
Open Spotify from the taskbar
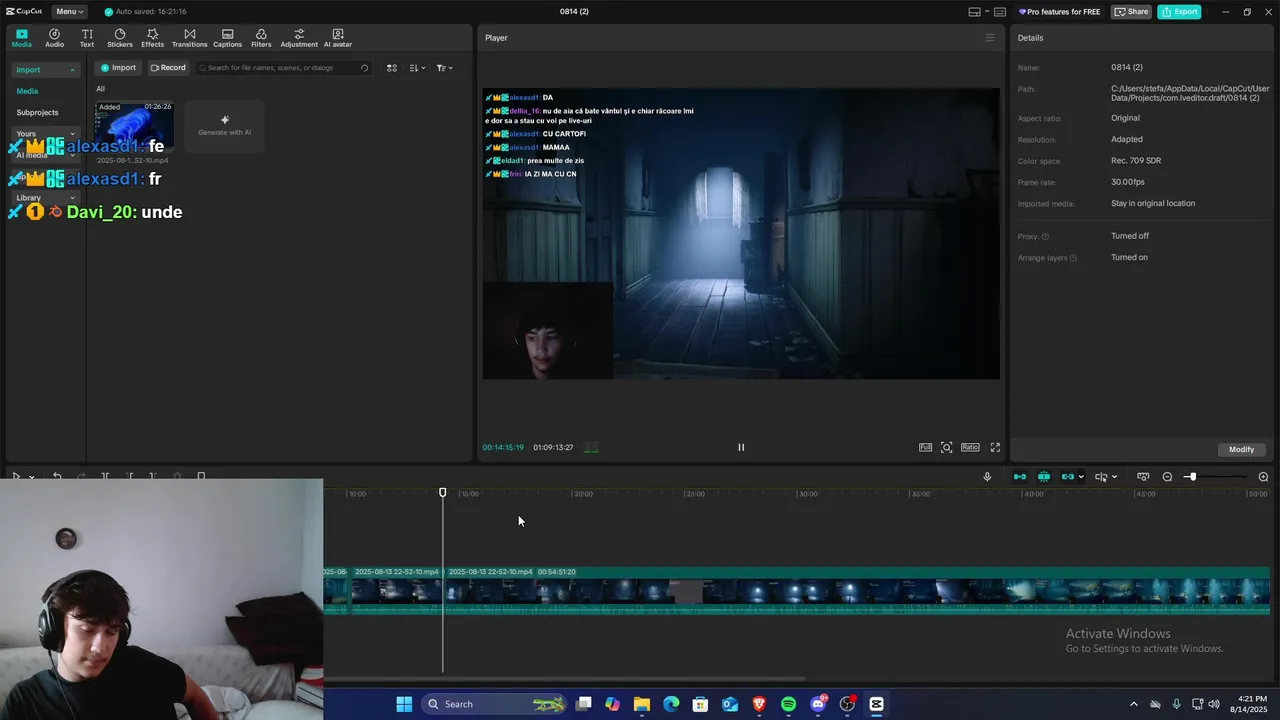pyautogui.click(x=788, y=704)
